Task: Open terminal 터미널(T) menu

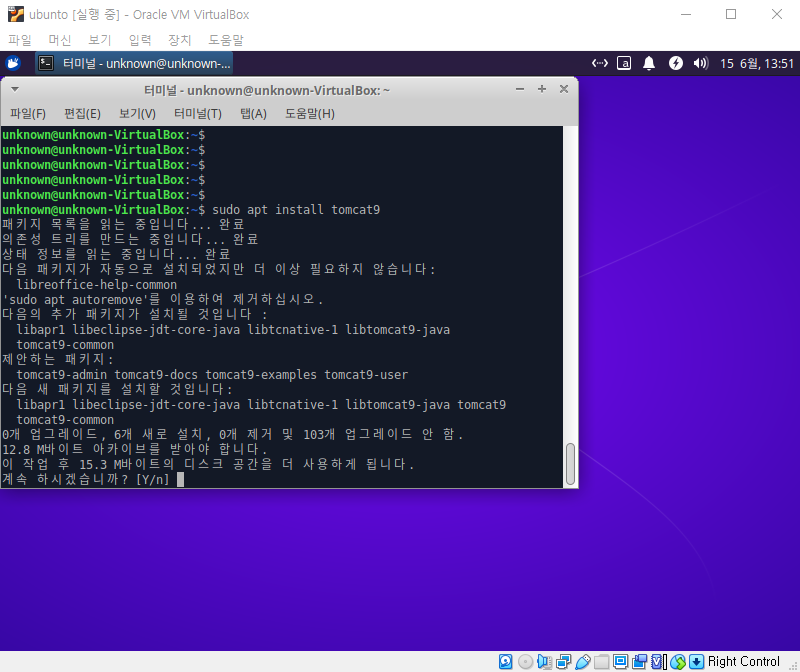Action: pyautogui.click(x=198, y=113)
